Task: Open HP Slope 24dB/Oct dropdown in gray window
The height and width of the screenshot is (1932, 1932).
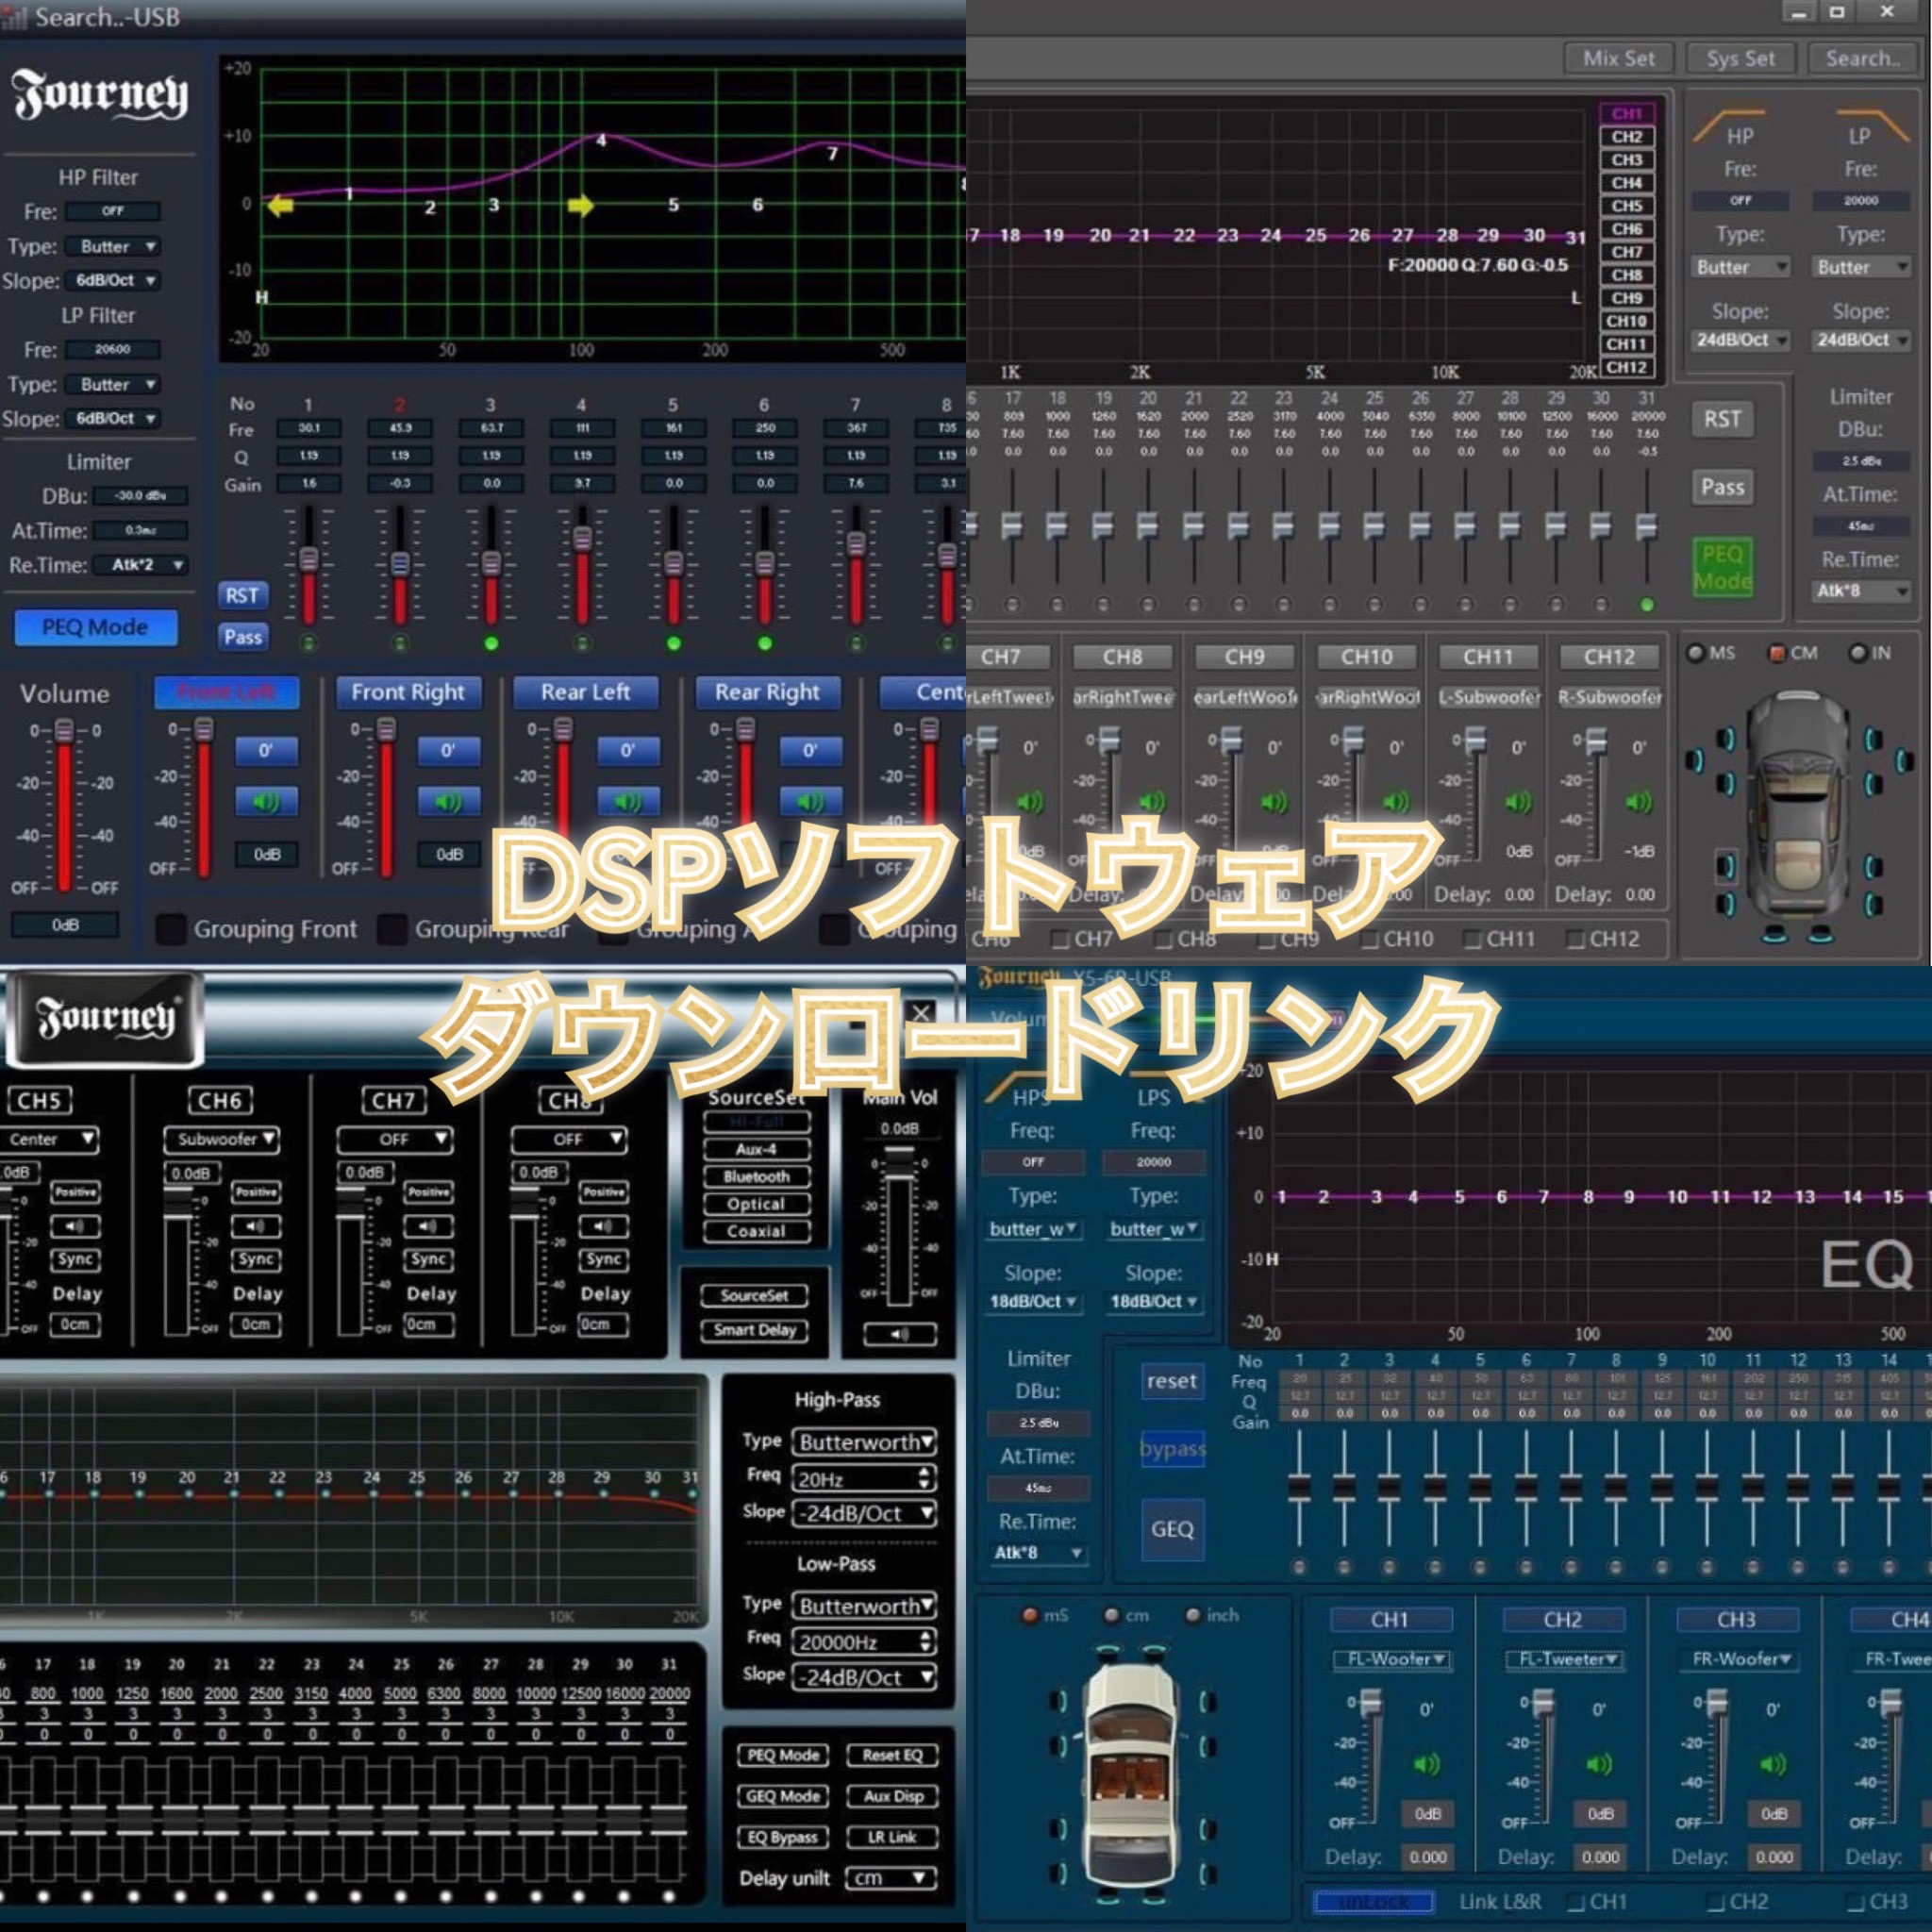Action: click(x=1740, y=340)
